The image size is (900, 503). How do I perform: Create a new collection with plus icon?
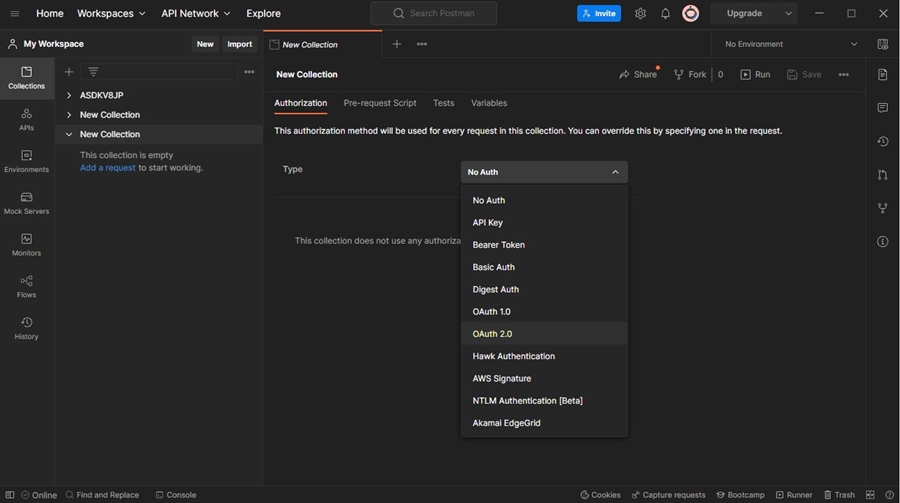(x=69, y=72)
